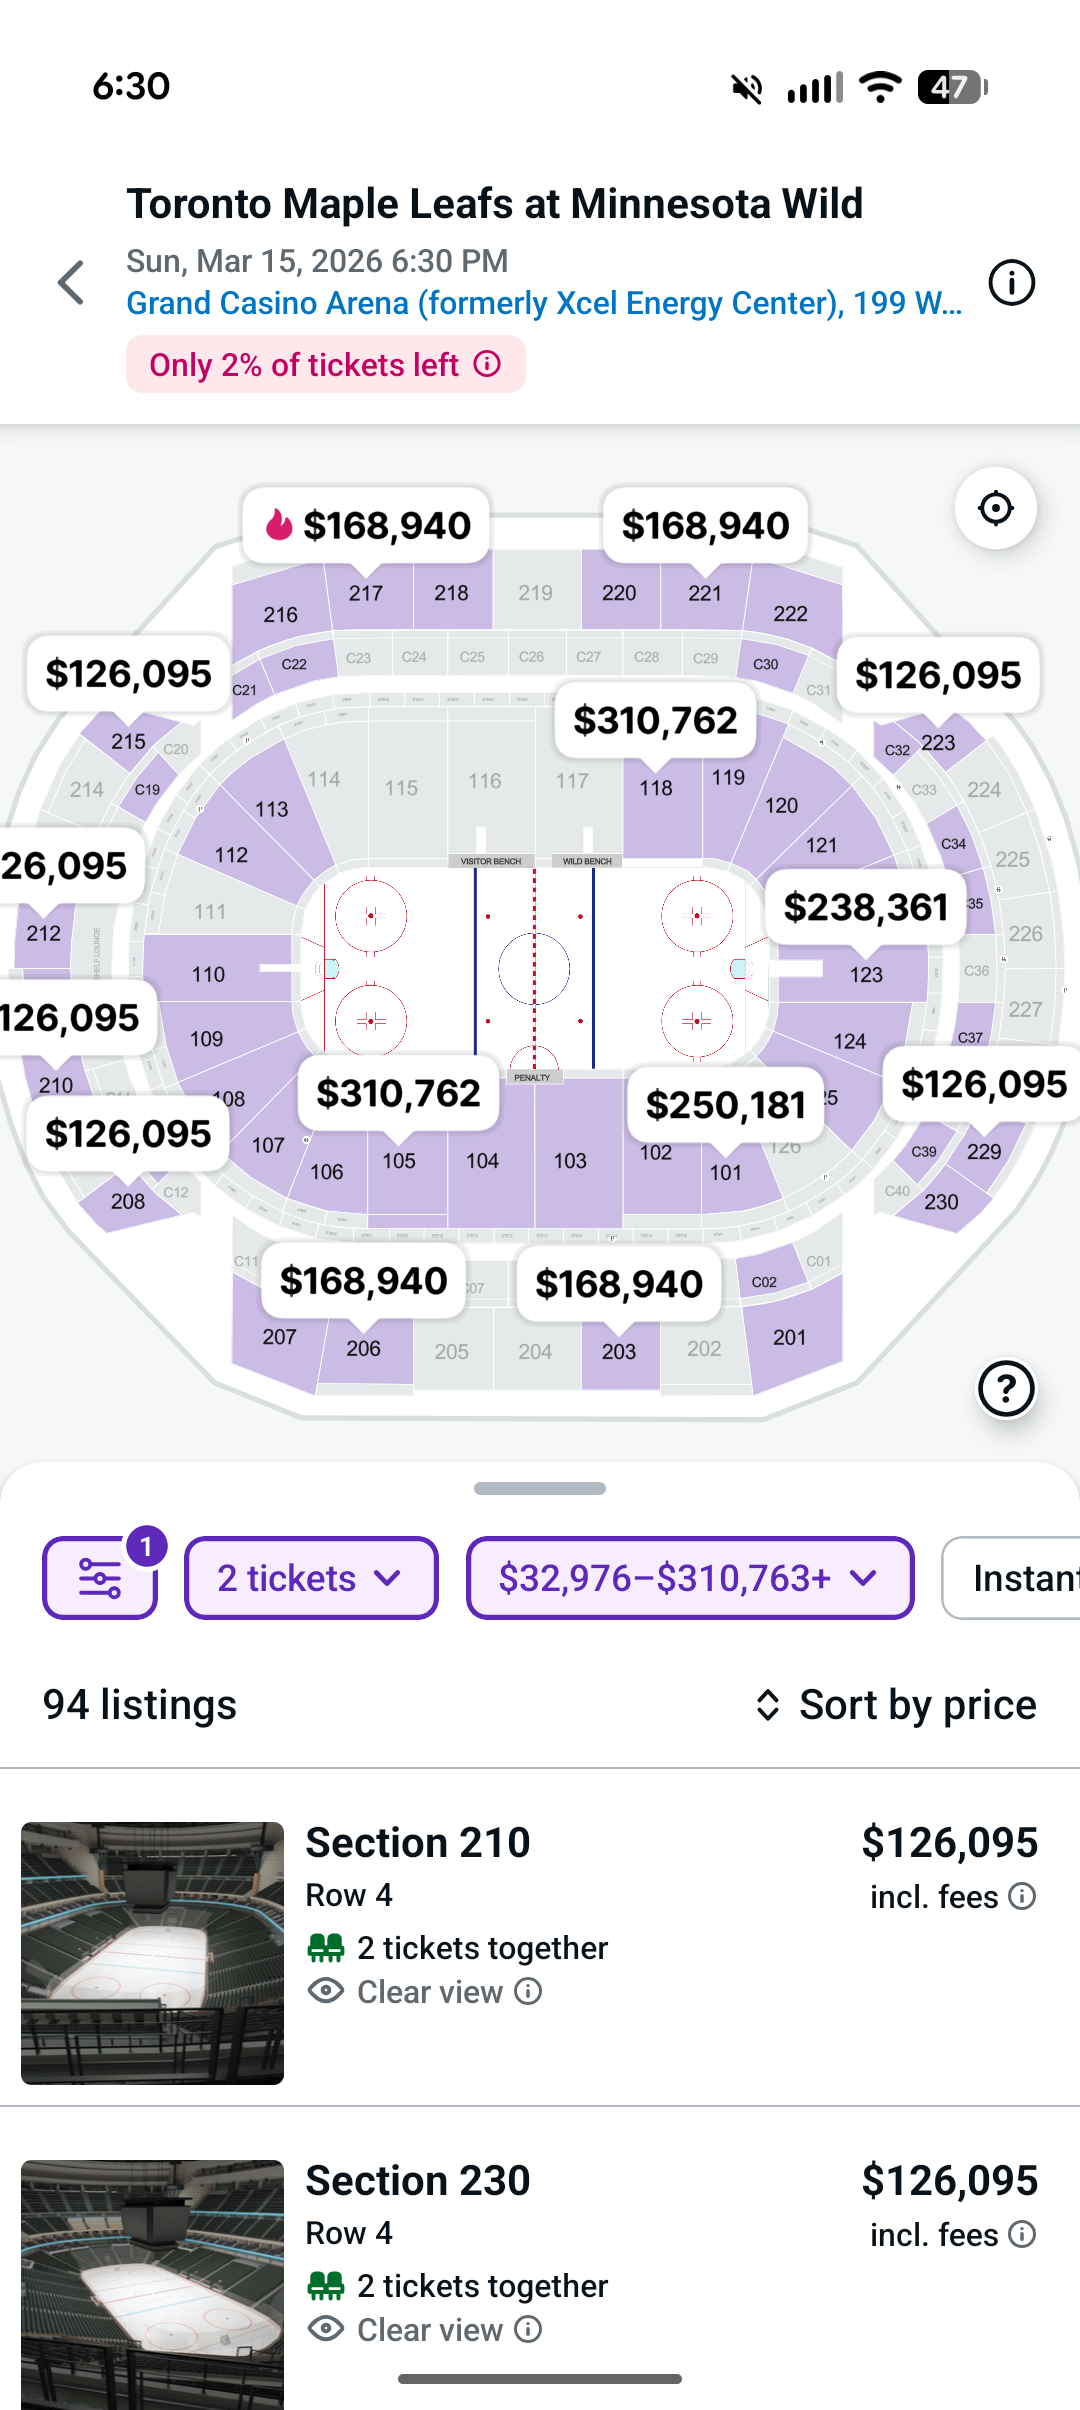Expand the 2 tickets dropdown
Image resolution: width=1080 pixels, height=2410 pixels.
pos(311,1578)
